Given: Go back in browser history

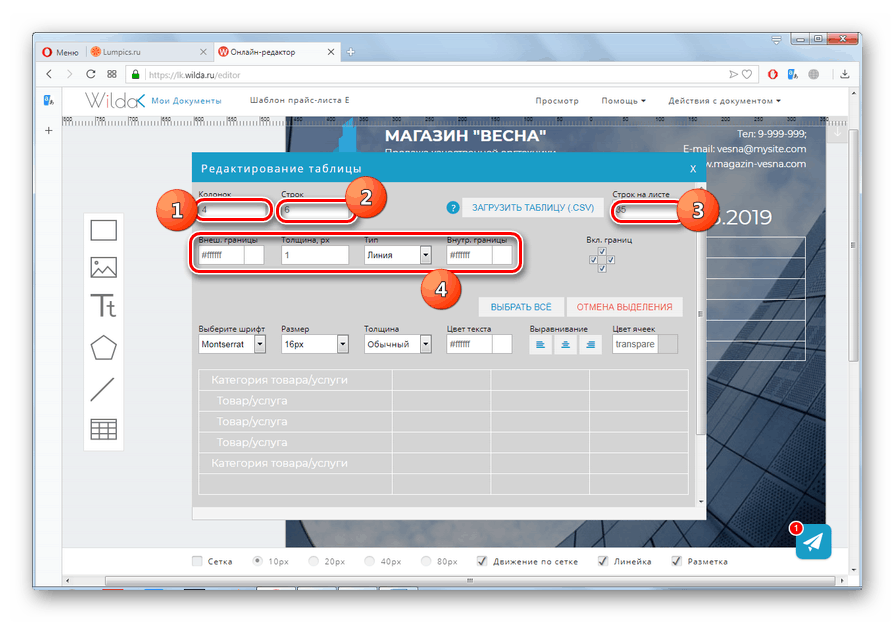Looking at the screenshot, I should tap(49, 74).
